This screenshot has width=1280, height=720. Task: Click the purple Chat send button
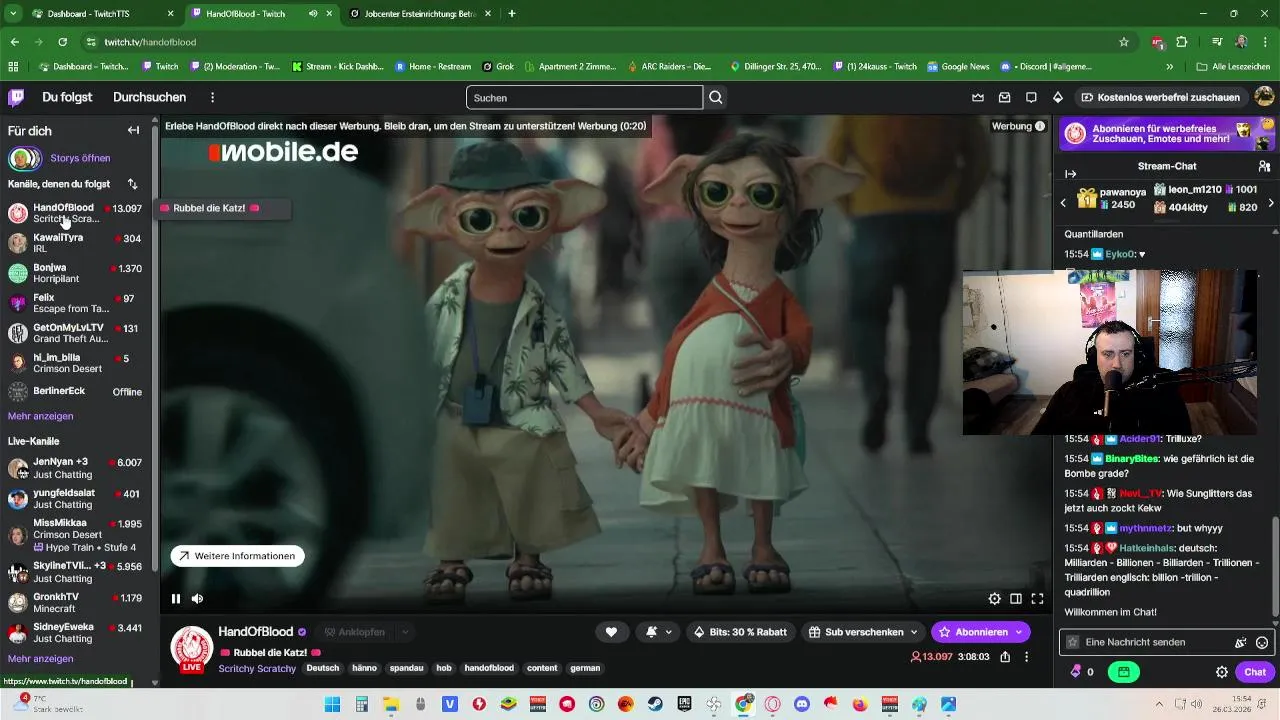(x=1255, y=672)
